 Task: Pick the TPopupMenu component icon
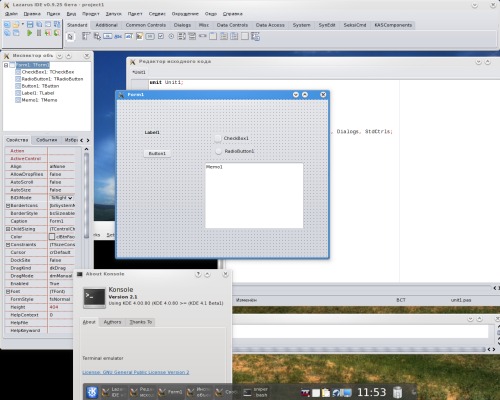pyautogui.click(x=97, y=36)
